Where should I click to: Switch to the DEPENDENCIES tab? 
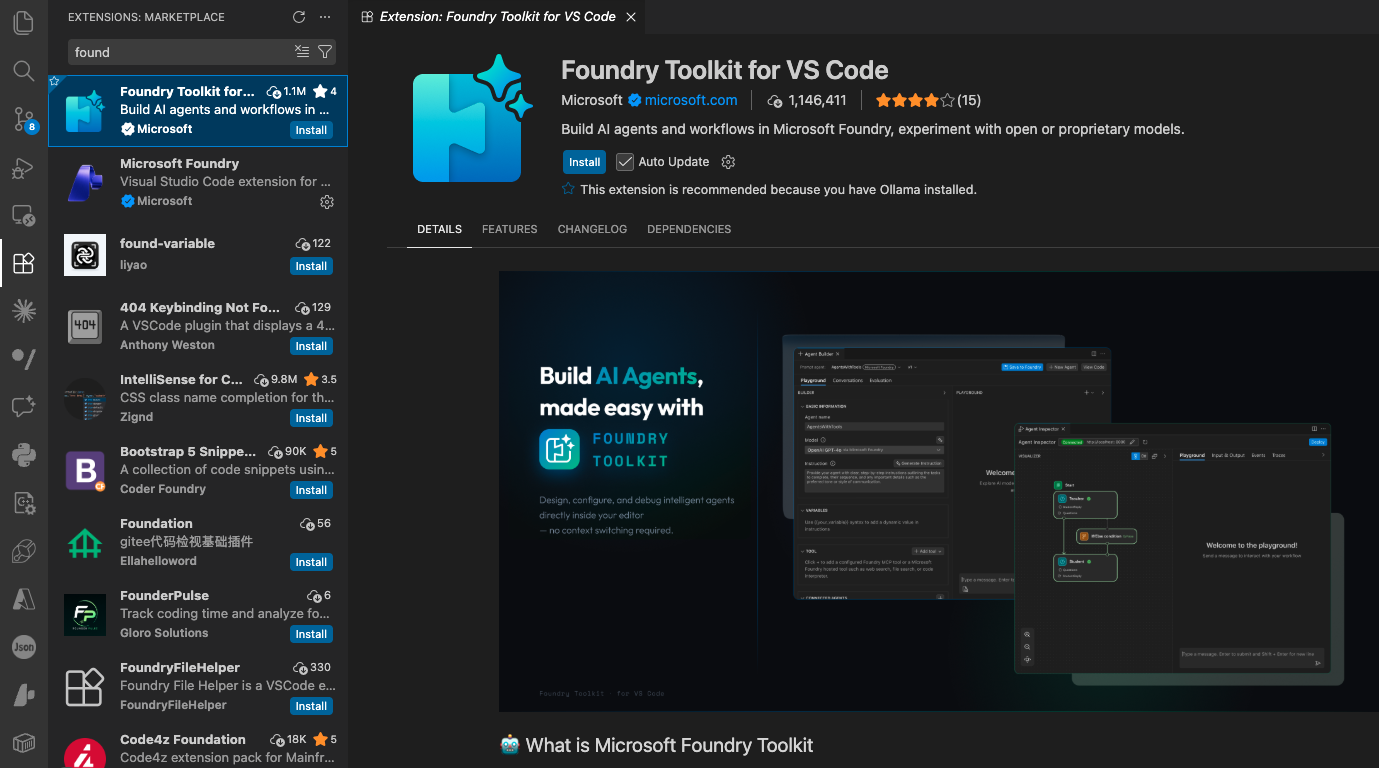coord(689,229)
